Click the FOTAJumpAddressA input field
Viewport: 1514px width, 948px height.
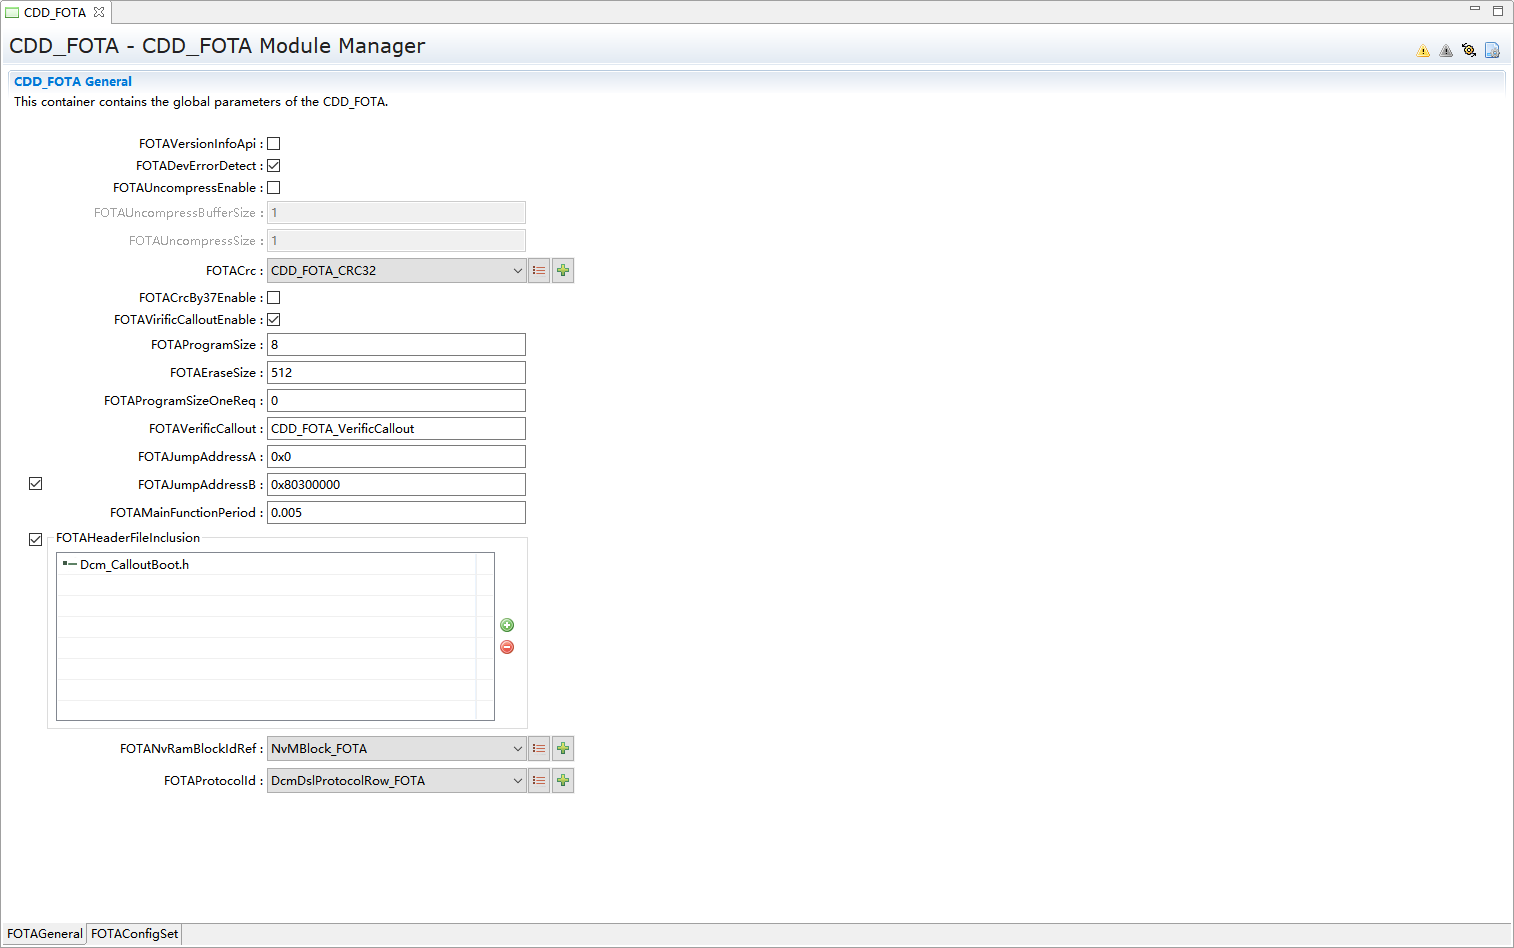tap(396, 457)
